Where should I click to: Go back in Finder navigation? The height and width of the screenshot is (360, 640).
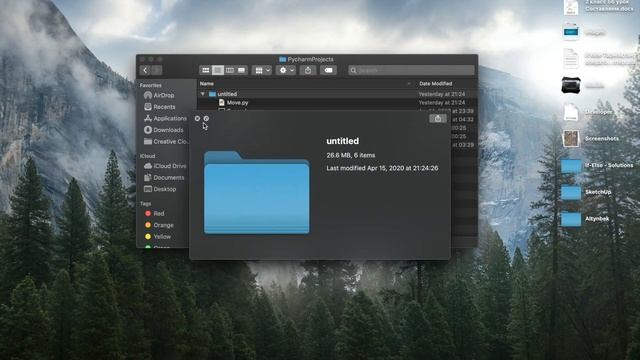tap(145, 71)
